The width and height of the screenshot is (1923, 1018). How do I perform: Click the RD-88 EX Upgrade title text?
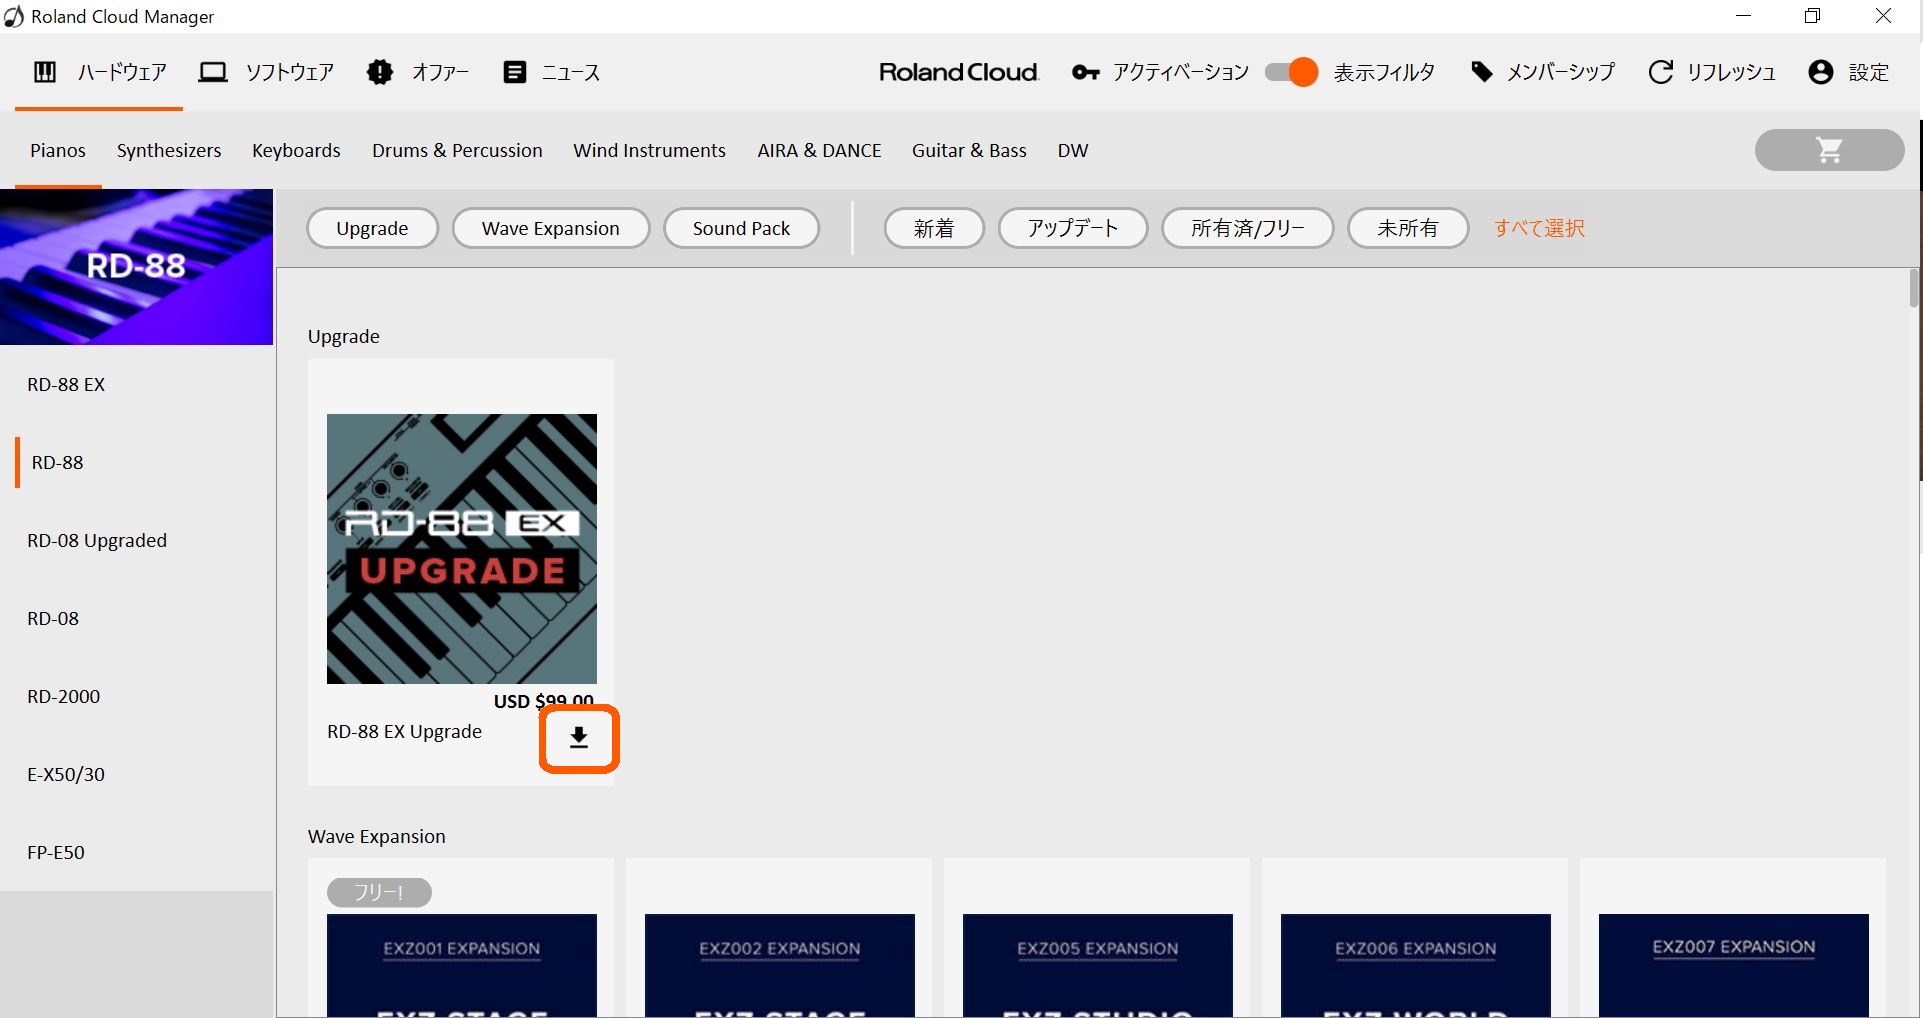[404, 732]
